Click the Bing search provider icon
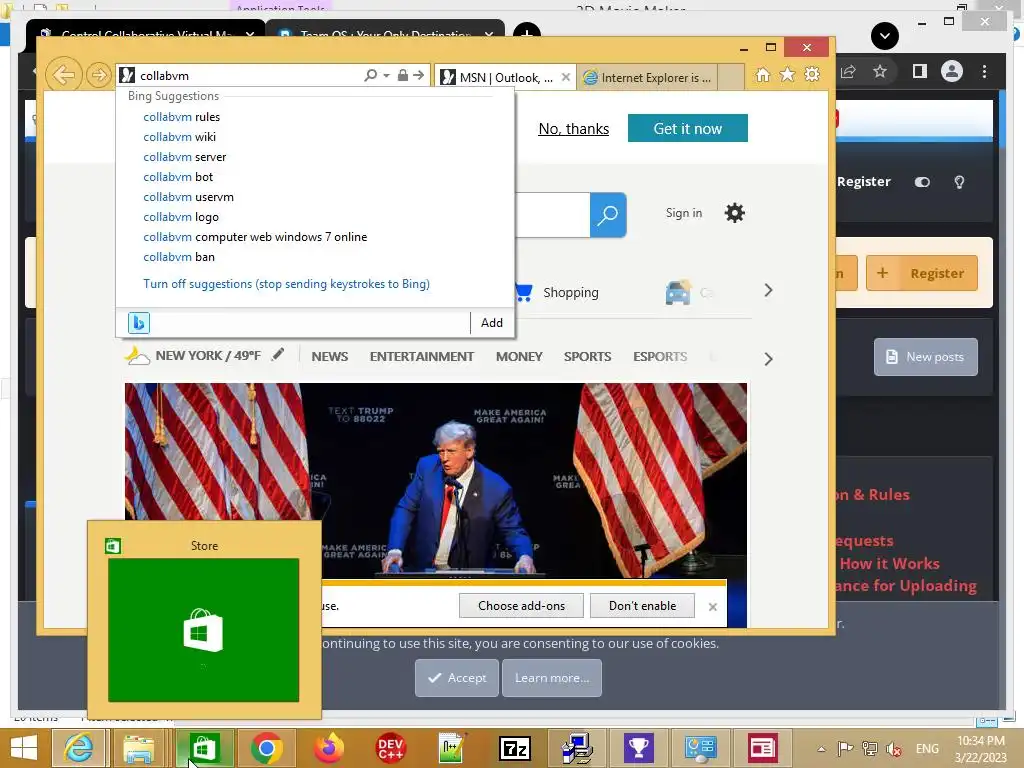The height and width of the screenshot is (768, 1024). click(x=138, y=323)
